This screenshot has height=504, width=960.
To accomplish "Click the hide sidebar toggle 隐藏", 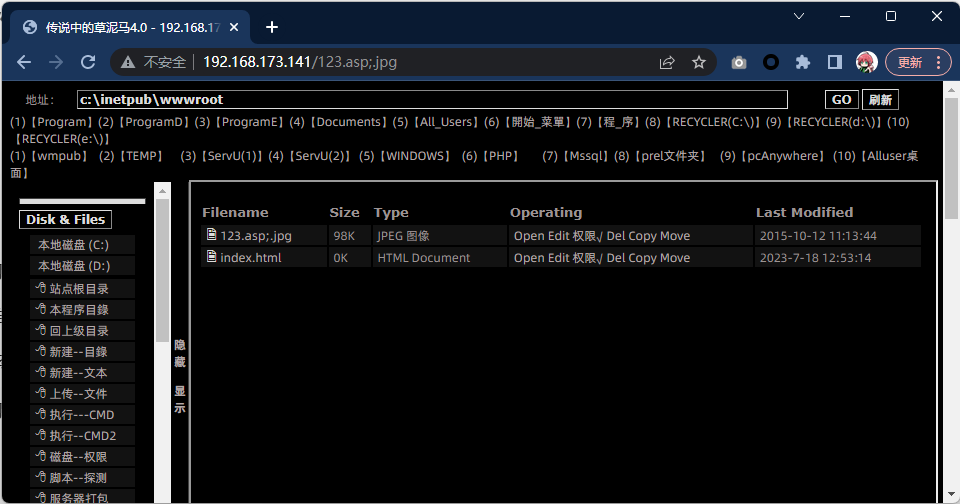I will 180,353.
